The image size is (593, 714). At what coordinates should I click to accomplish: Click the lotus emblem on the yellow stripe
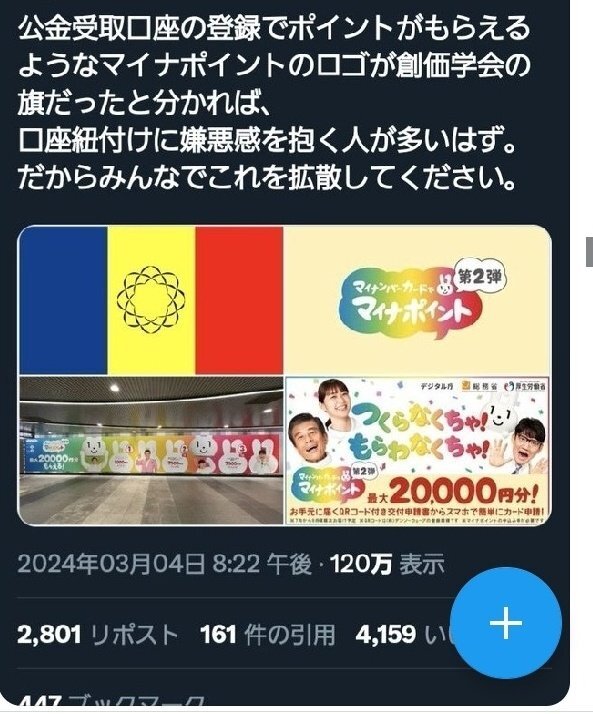coord(151,299)
